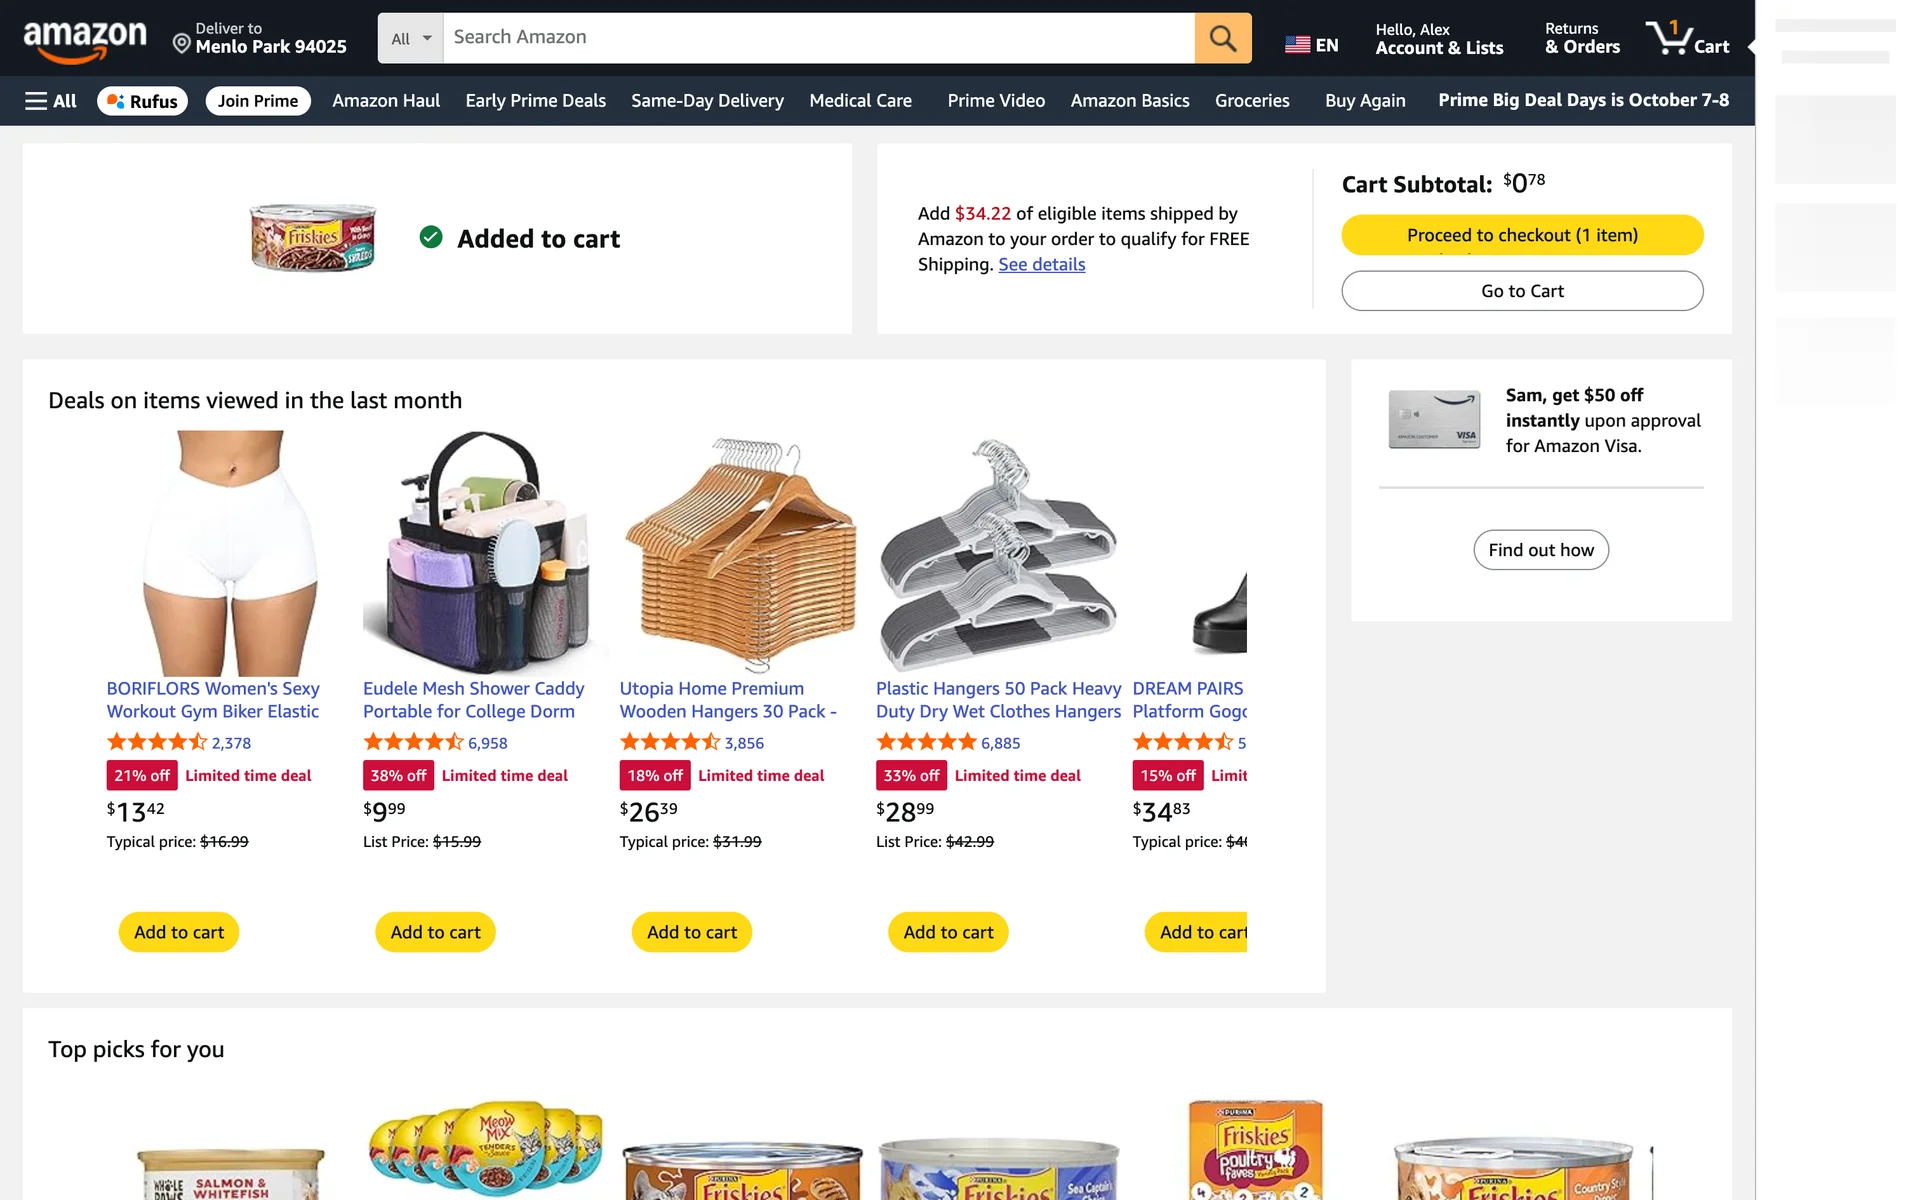This screenshot has width=1920, height=1200.
Task: Select Early Prime Deals in navigation
Action: (535, 101)
